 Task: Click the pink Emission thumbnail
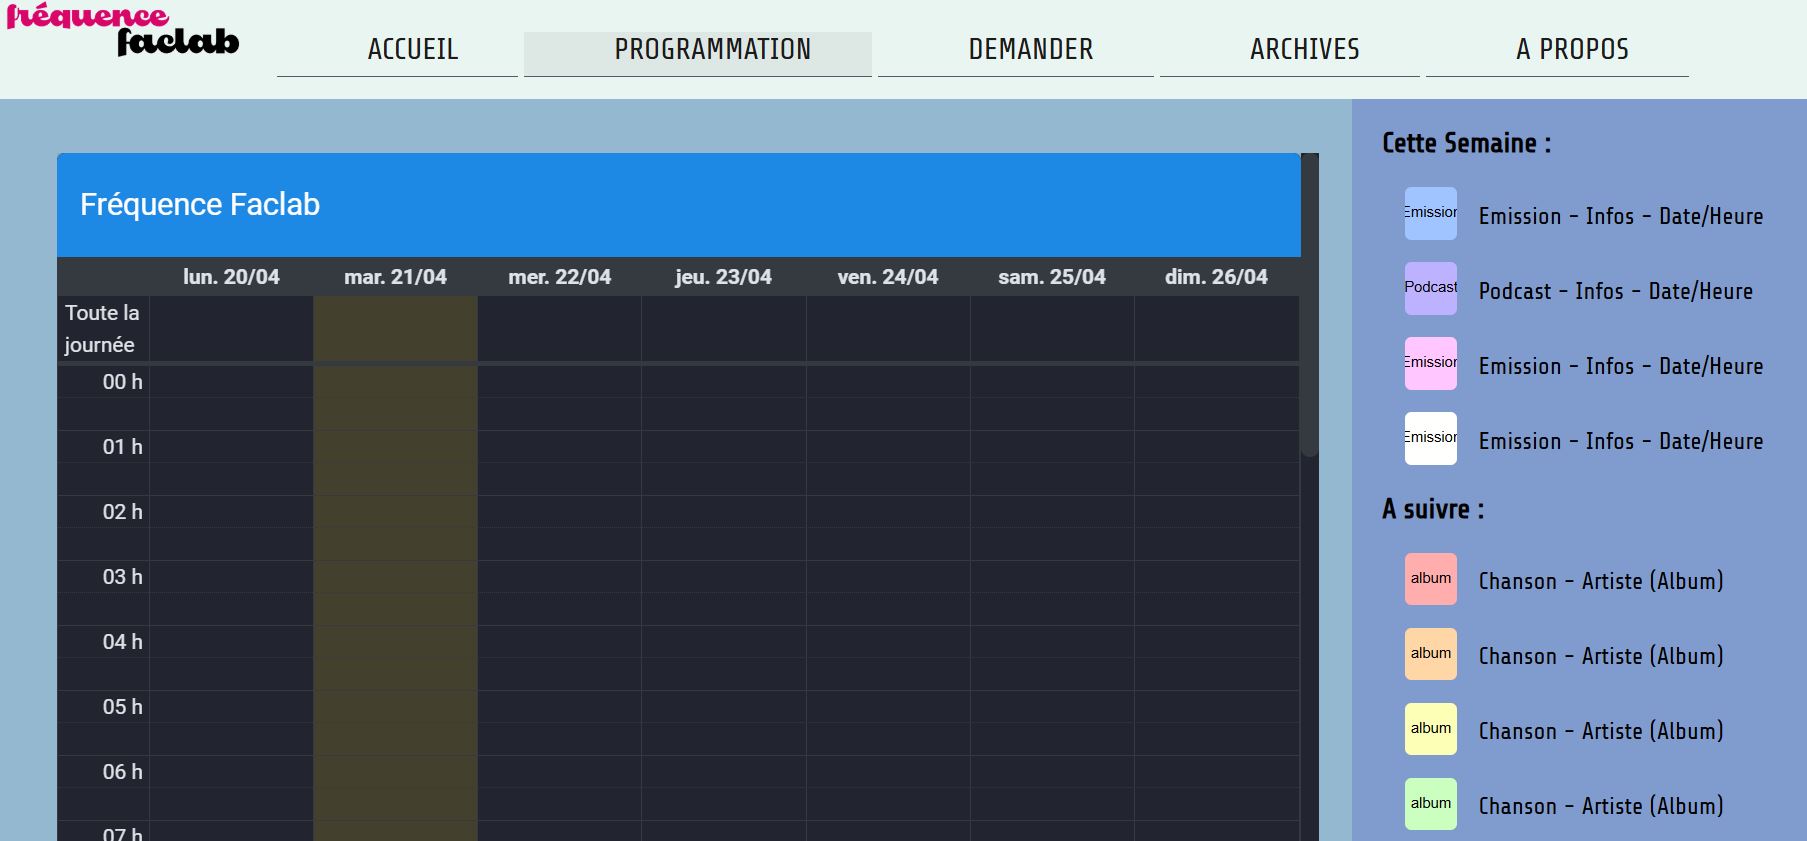pyautogui.click(x=1431, y=363)
